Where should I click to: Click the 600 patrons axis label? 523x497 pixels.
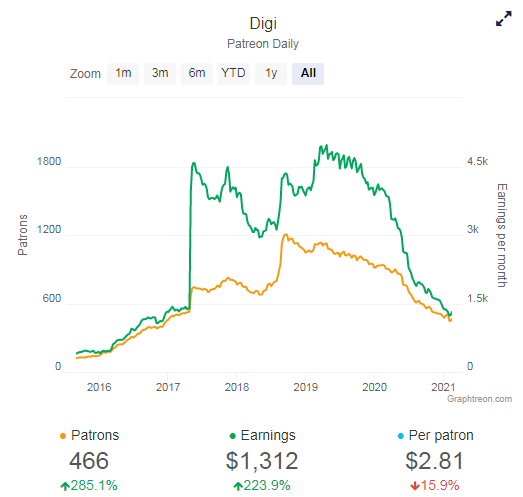(x=52, y=298)
